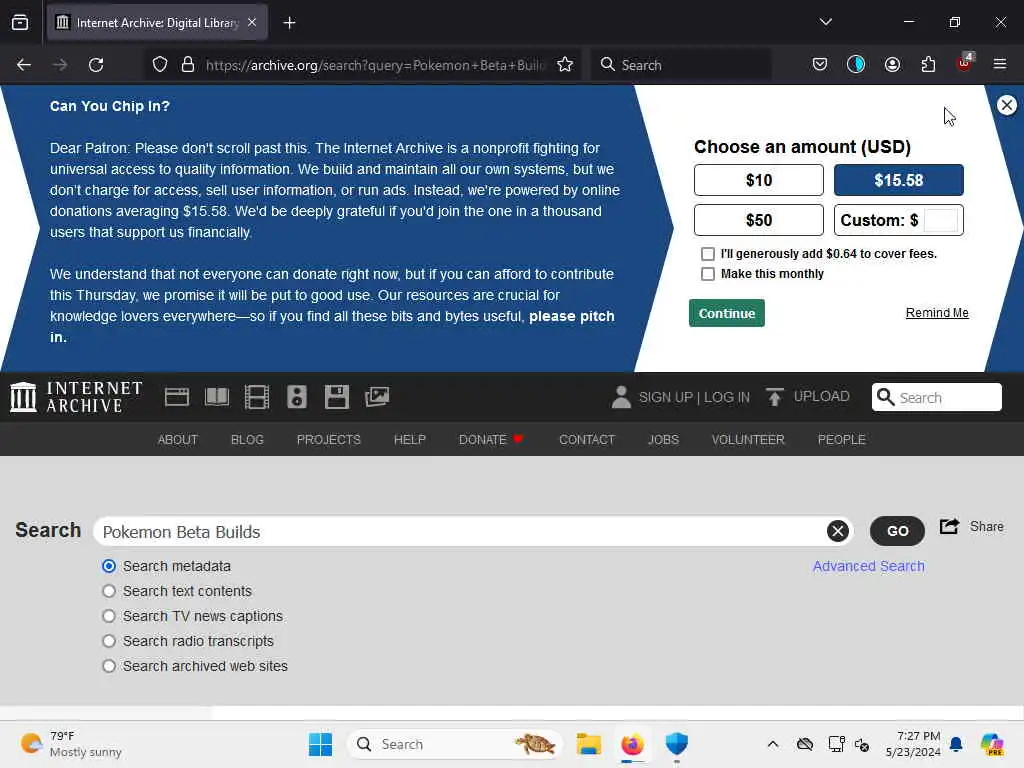Viewport: 1024px width, 768px height.
Task: Go back to the previous page
Action: [x=24, y=65]
